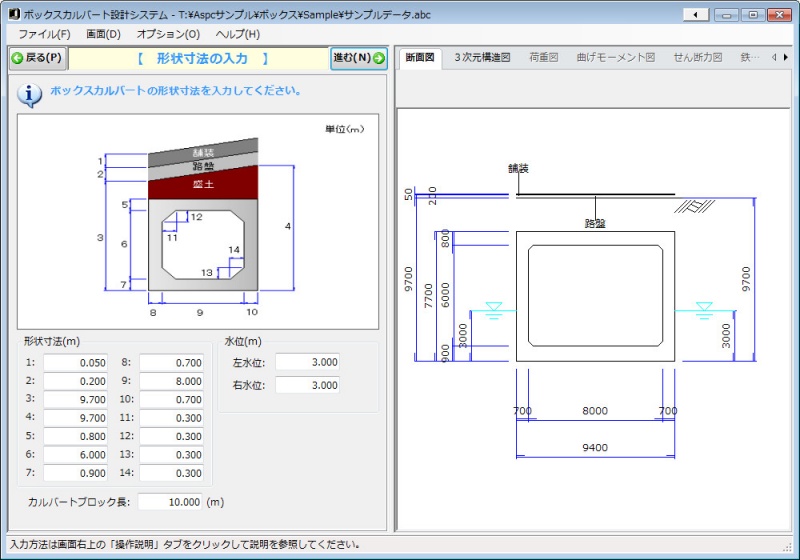Click the 8000 inner width dimension text
800x560 pixels.
(x=595, y=411)
